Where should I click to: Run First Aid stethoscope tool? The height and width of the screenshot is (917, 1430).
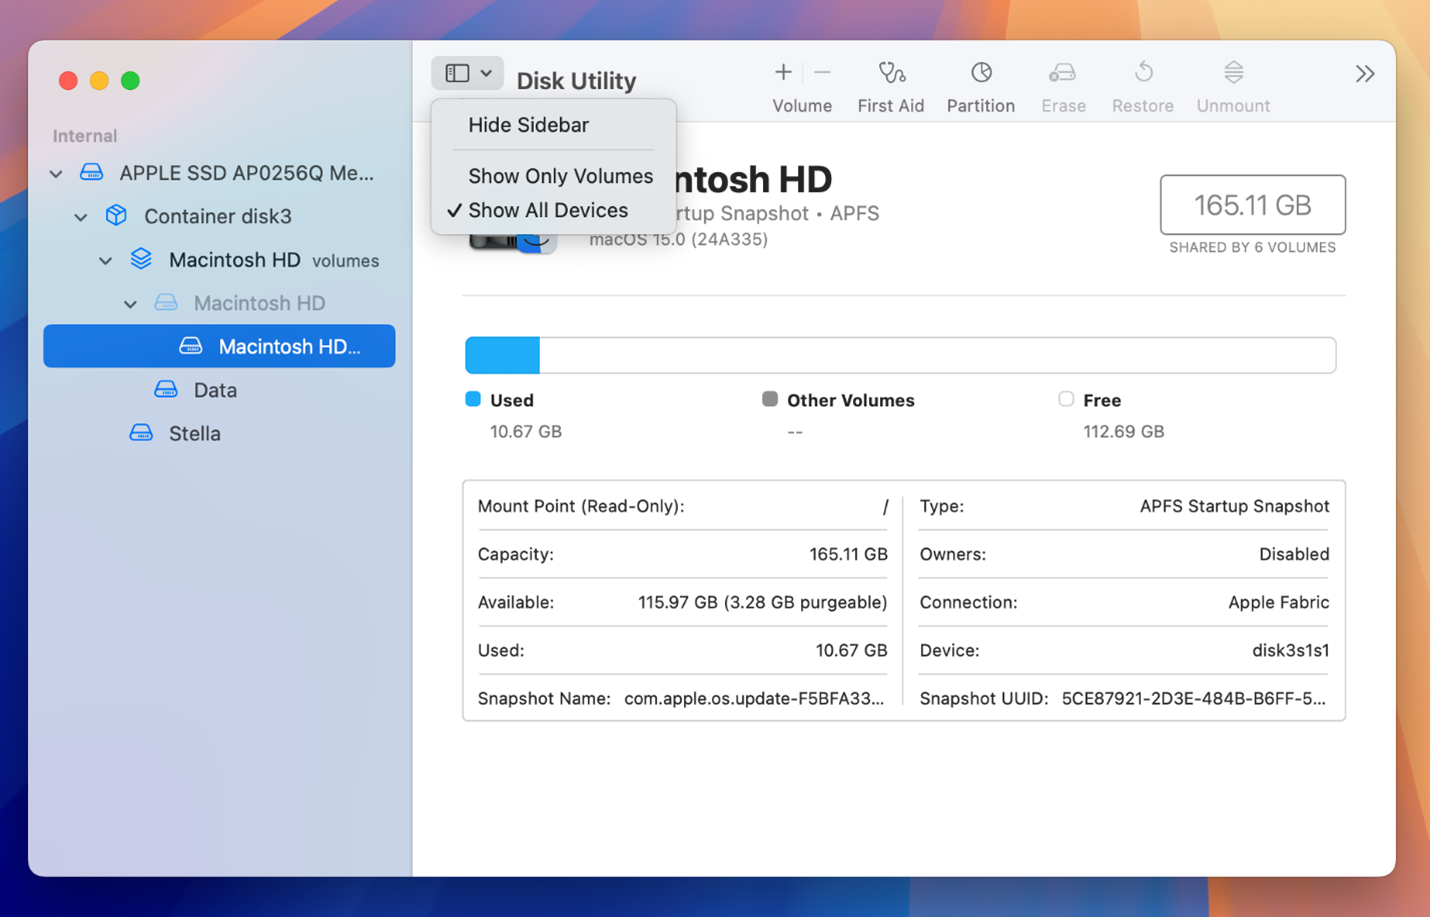(x=891, y=72)
